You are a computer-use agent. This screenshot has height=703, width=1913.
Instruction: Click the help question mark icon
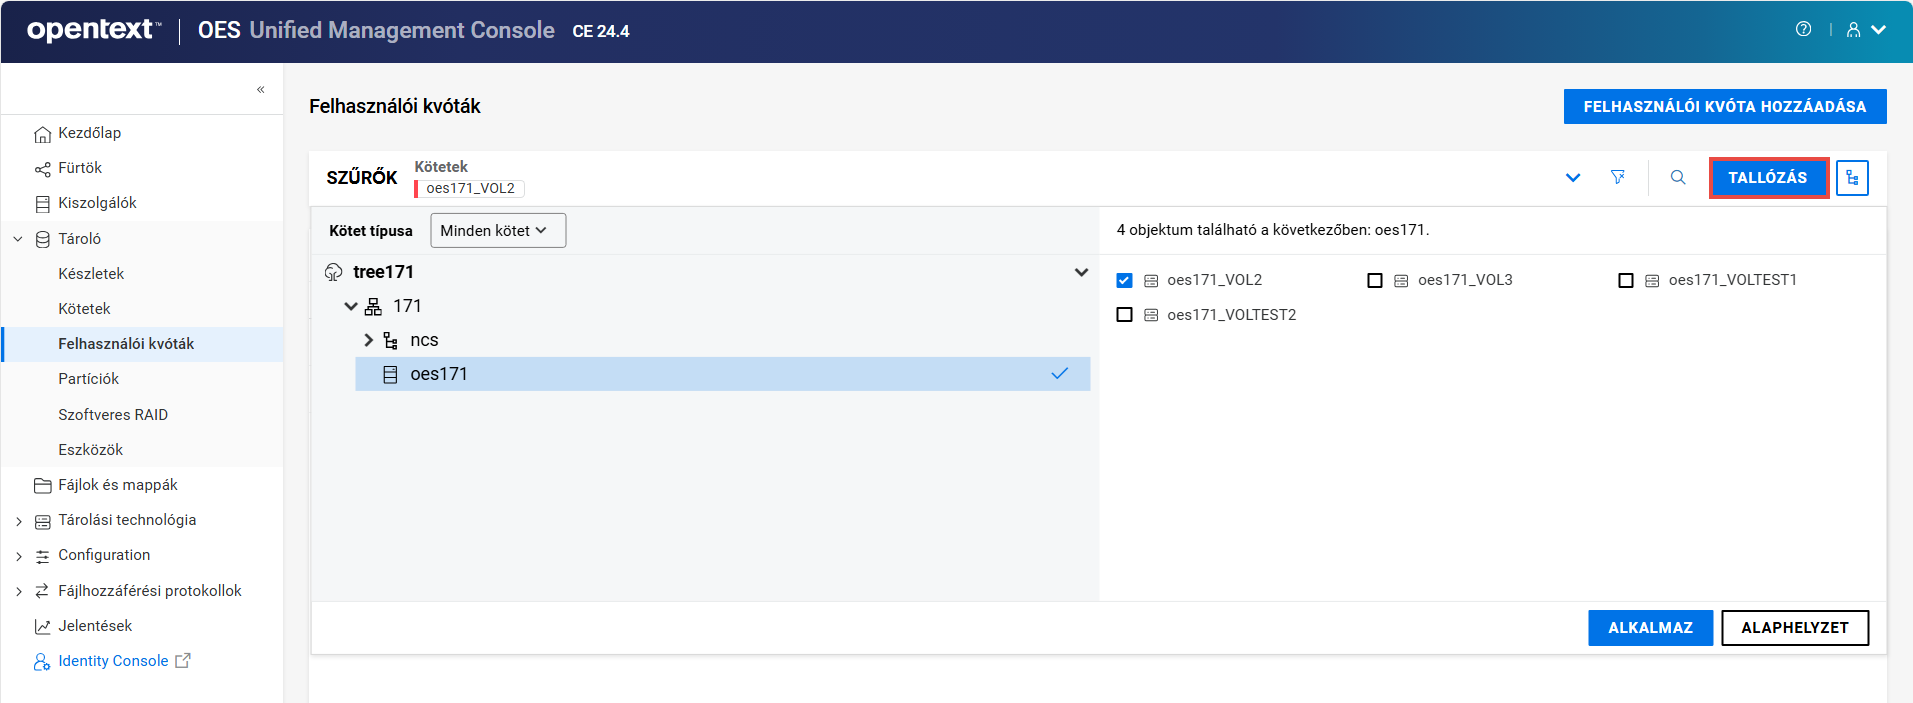tap(1803, 29)
